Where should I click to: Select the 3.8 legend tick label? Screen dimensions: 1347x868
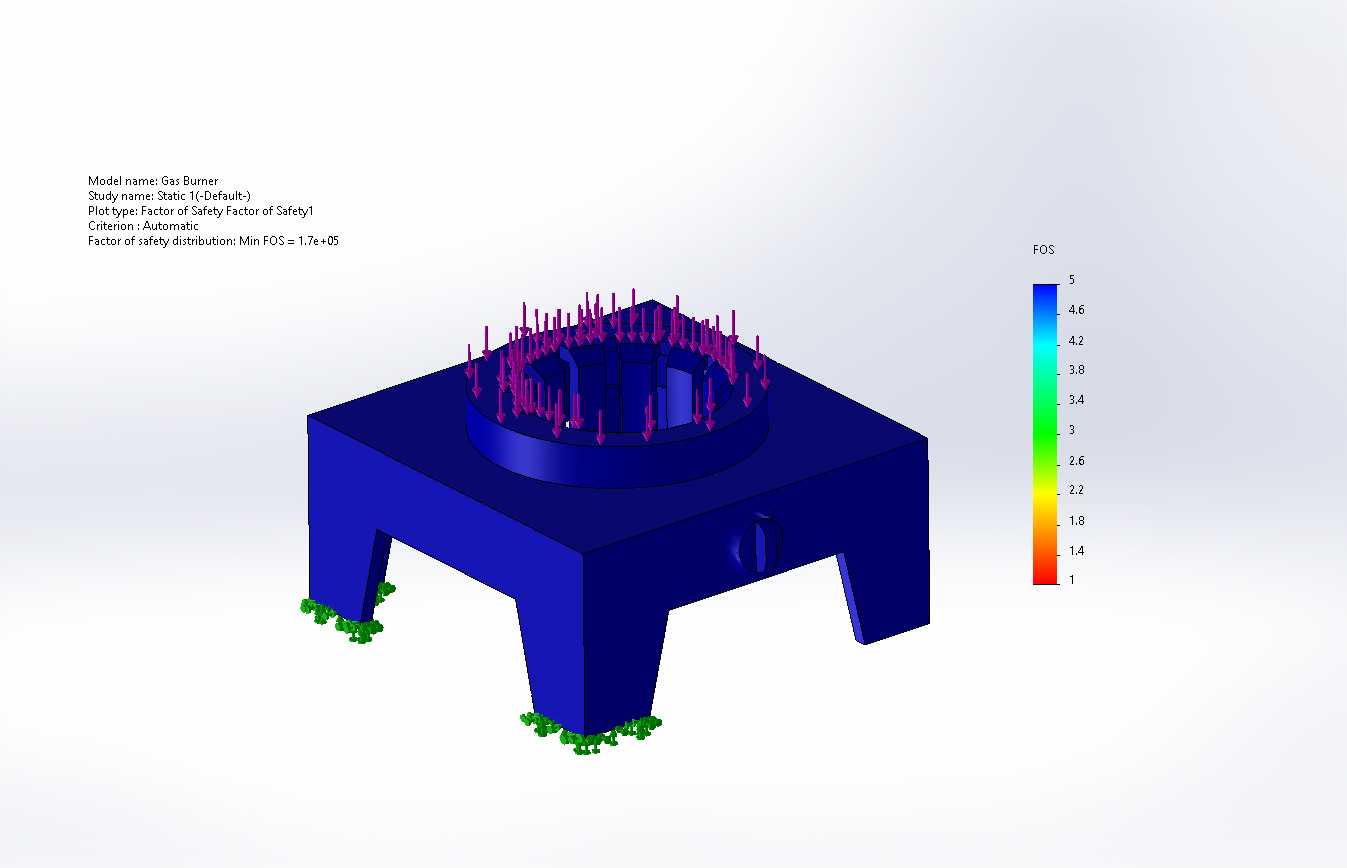[1076, 370]
